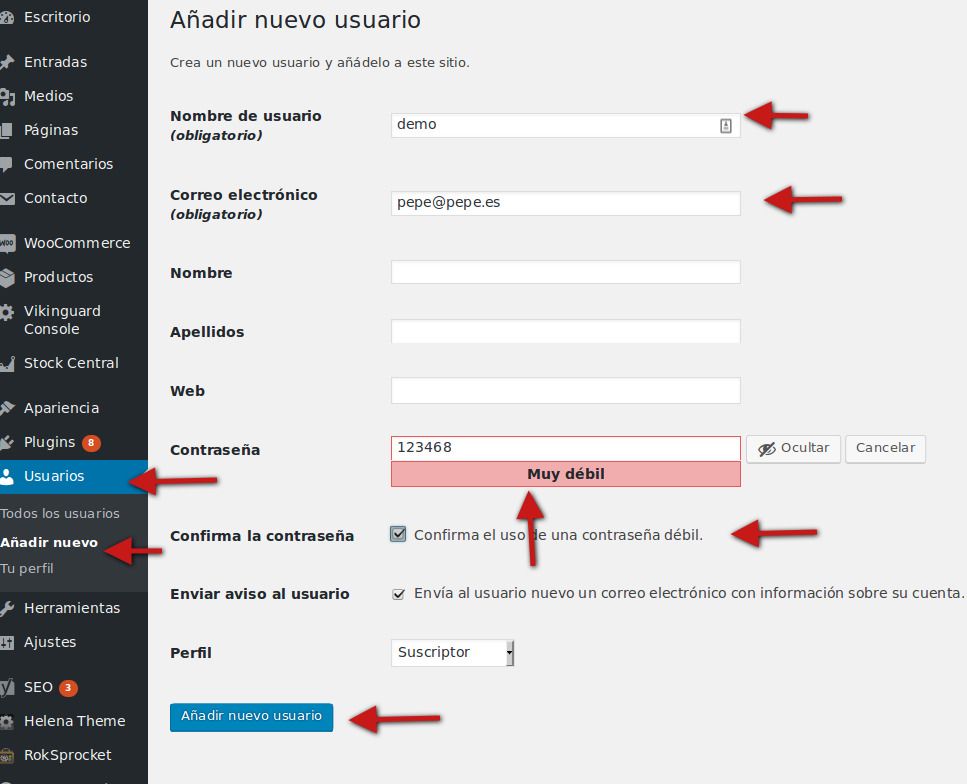Click the RokSprocket icon

[7, 756]
